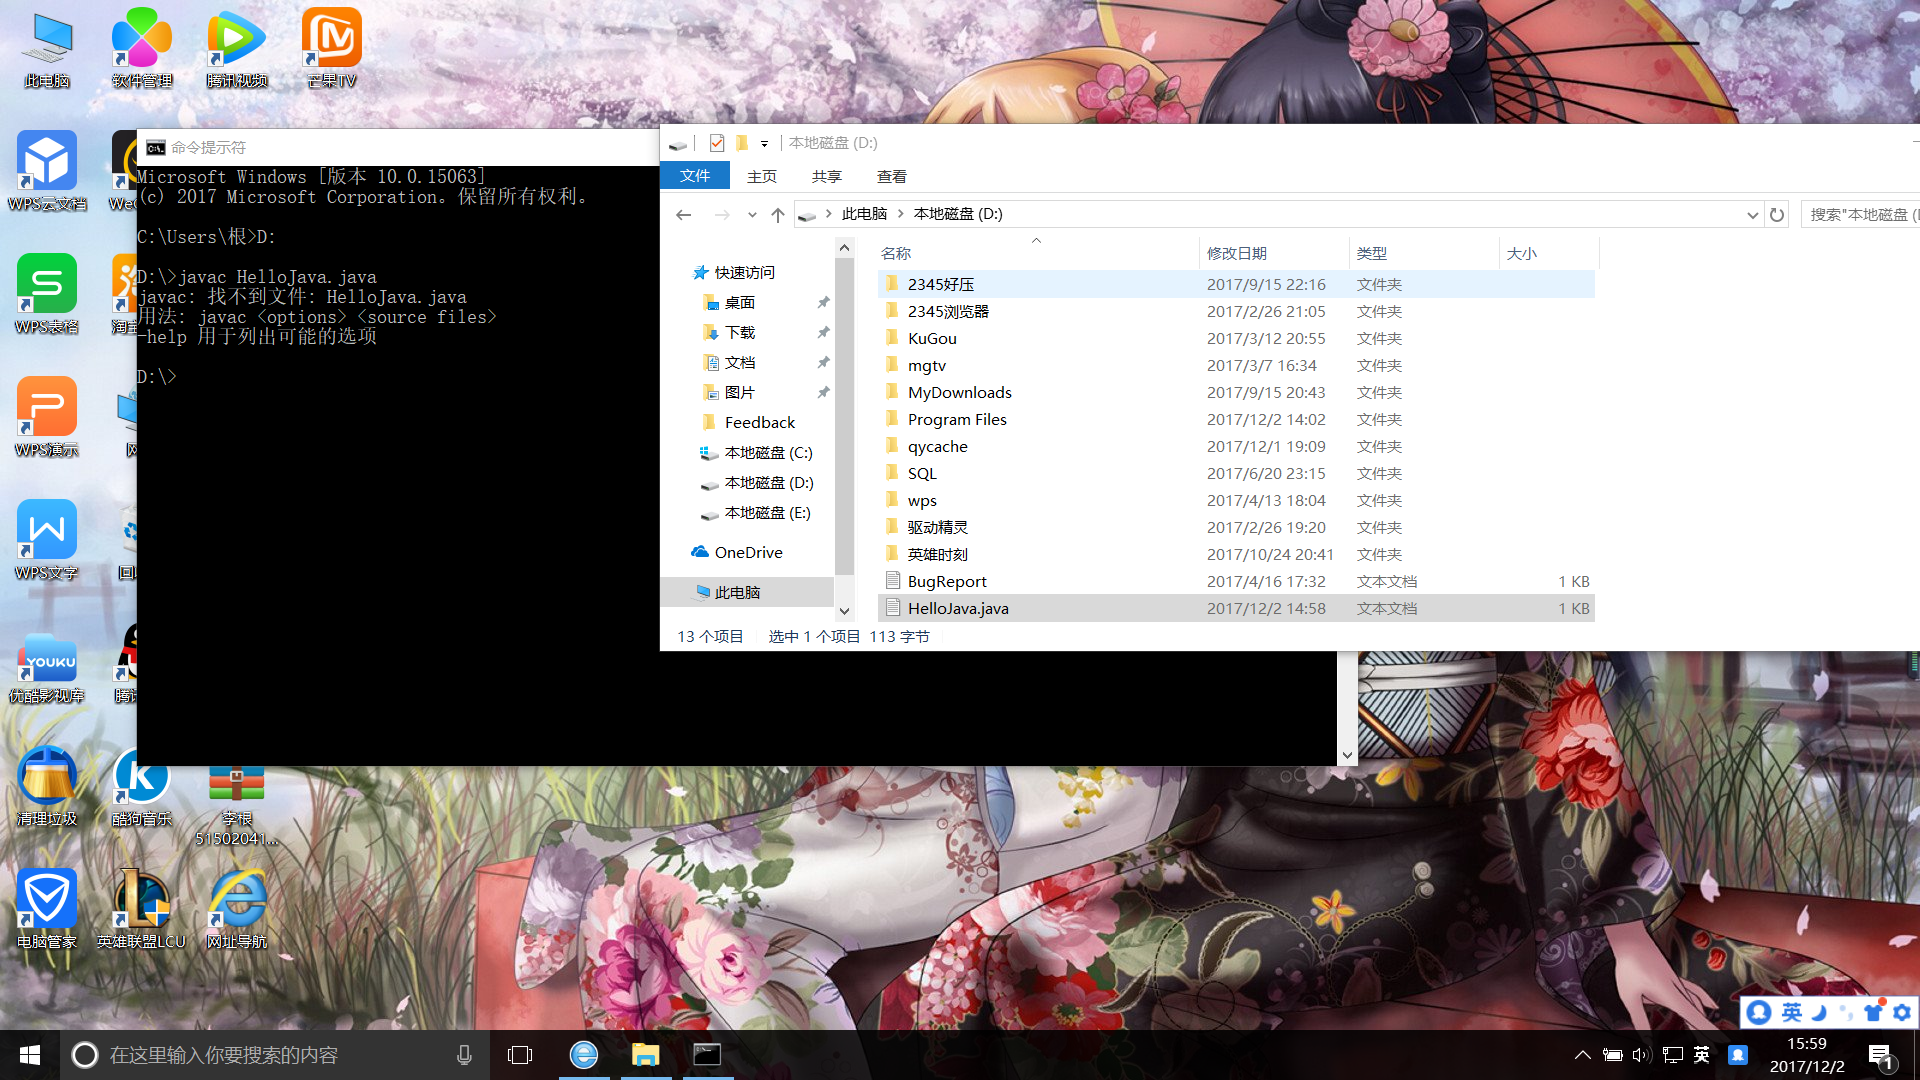
Task: Sort by 大小 column header
Action: click(x=1549, y=254)
